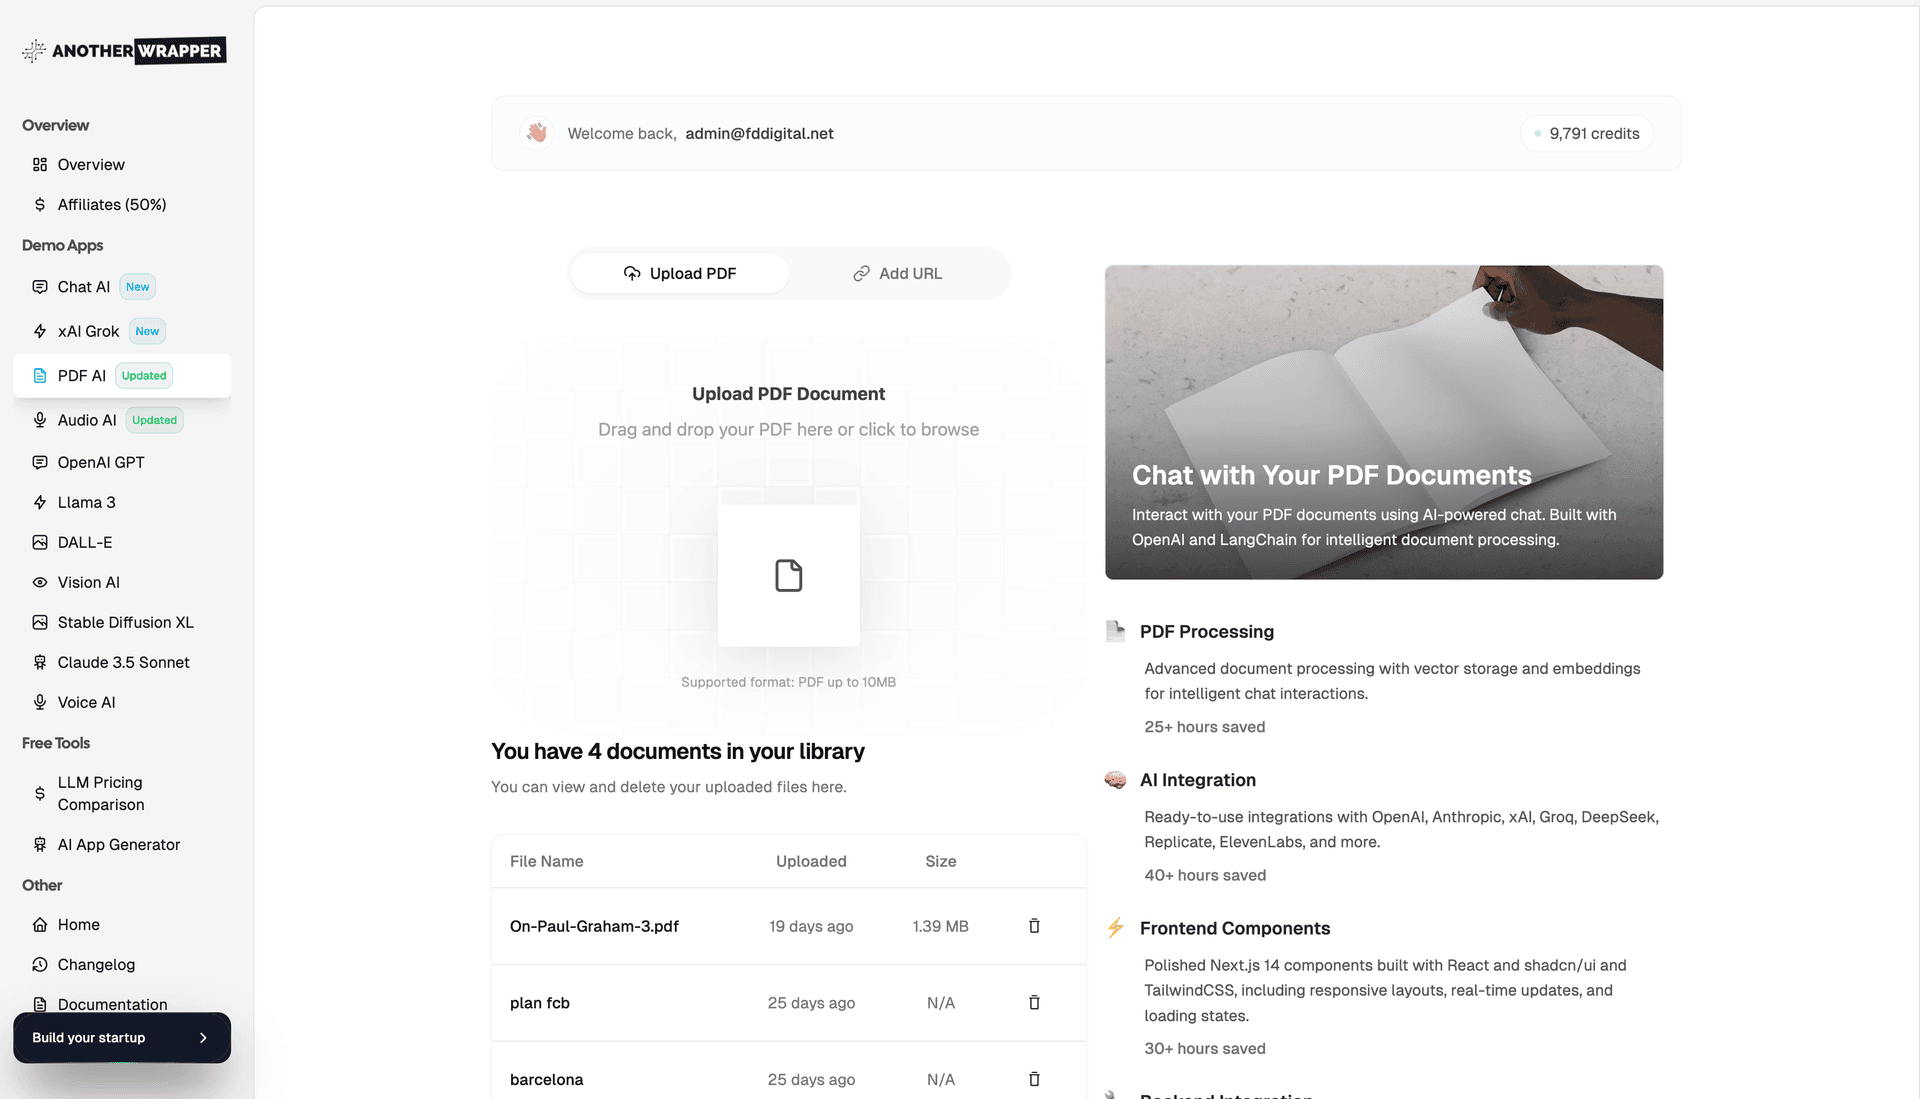Open the xAI Grok demo app

pos(88,331)
